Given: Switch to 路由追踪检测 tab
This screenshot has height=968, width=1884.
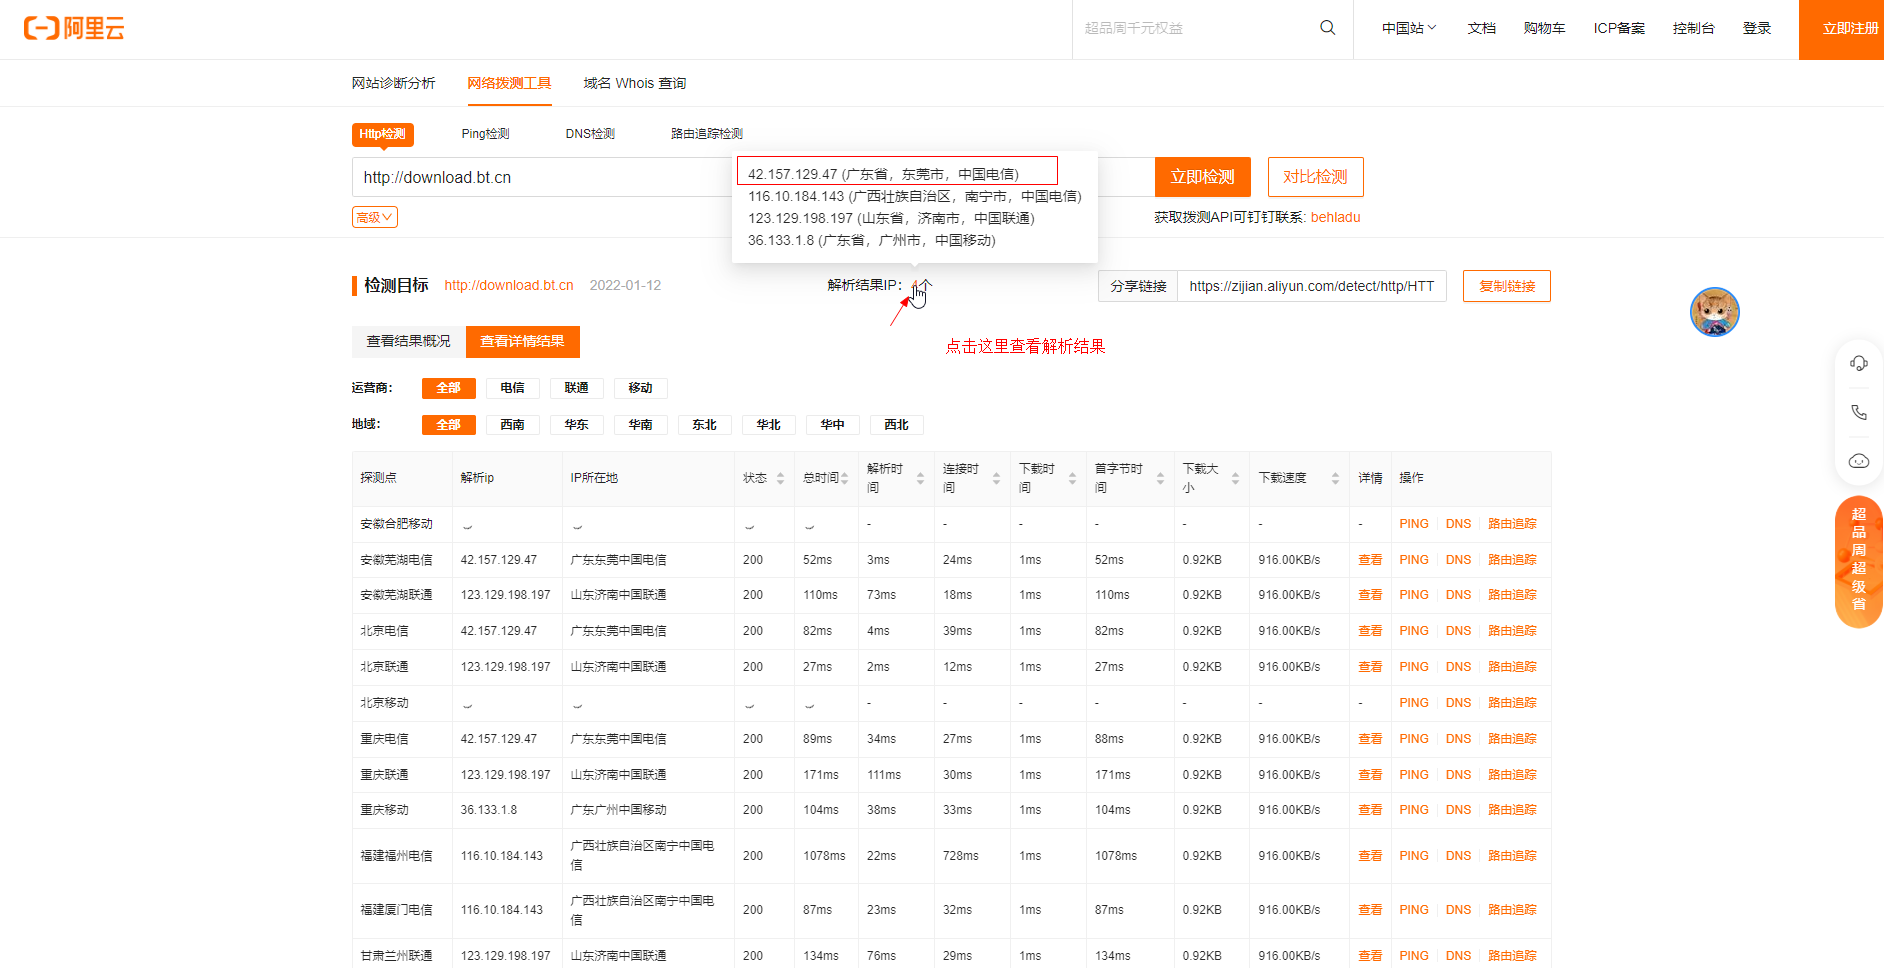Looking at the screenshot, I should click(x=706, y=134).
